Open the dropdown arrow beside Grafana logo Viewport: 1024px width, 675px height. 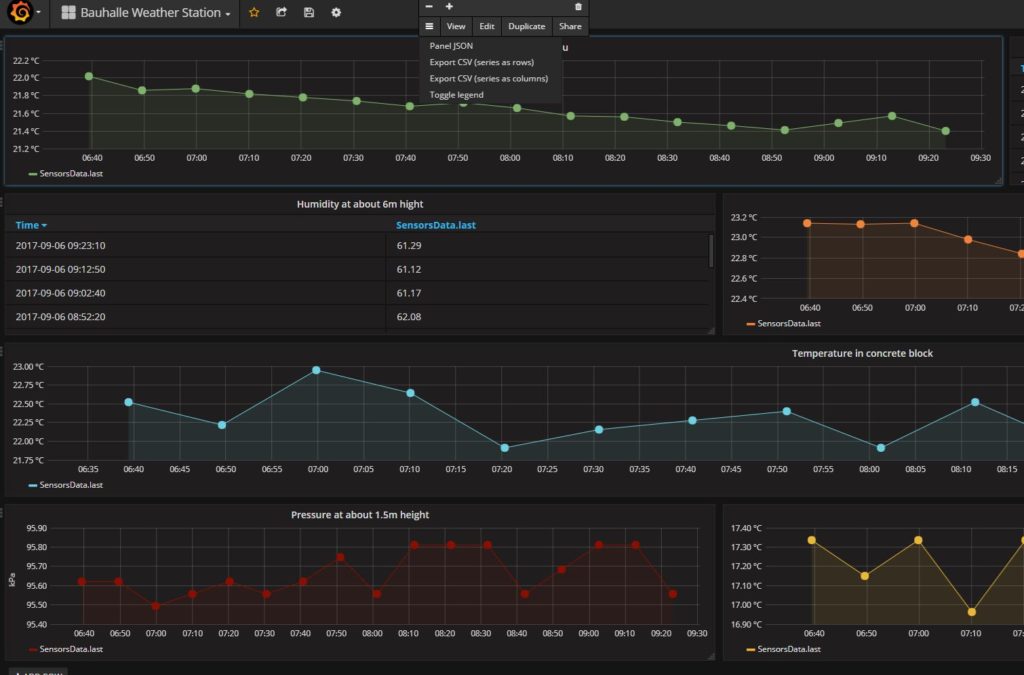point(39,12)
